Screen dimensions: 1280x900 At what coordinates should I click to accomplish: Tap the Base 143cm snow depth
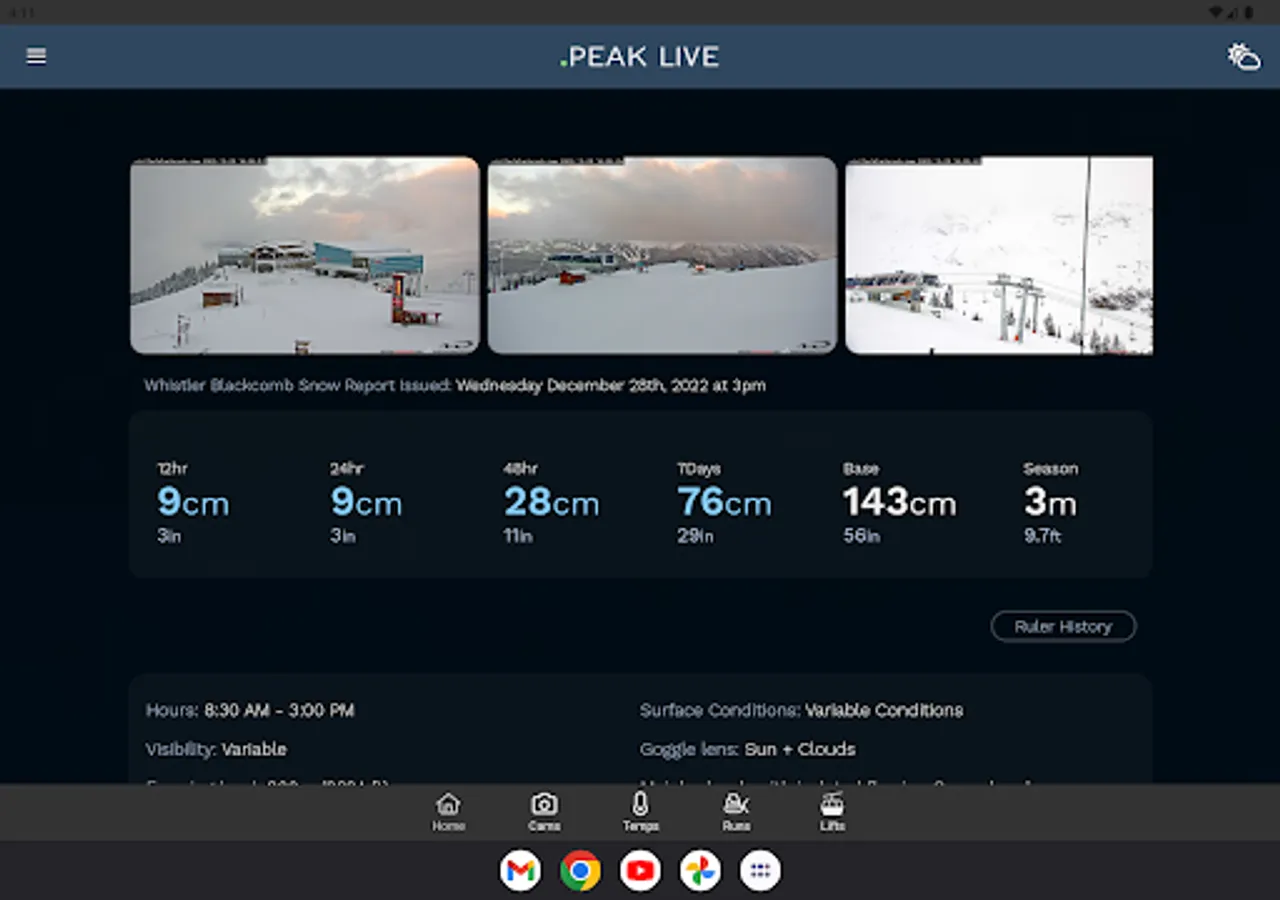898,501
